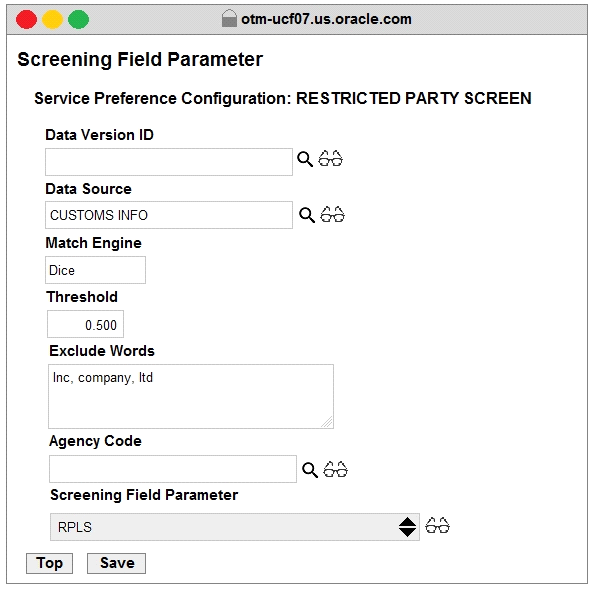Search Data Source with magnifier icon
The height and width of the screenshot is (593, 594).
307,215
